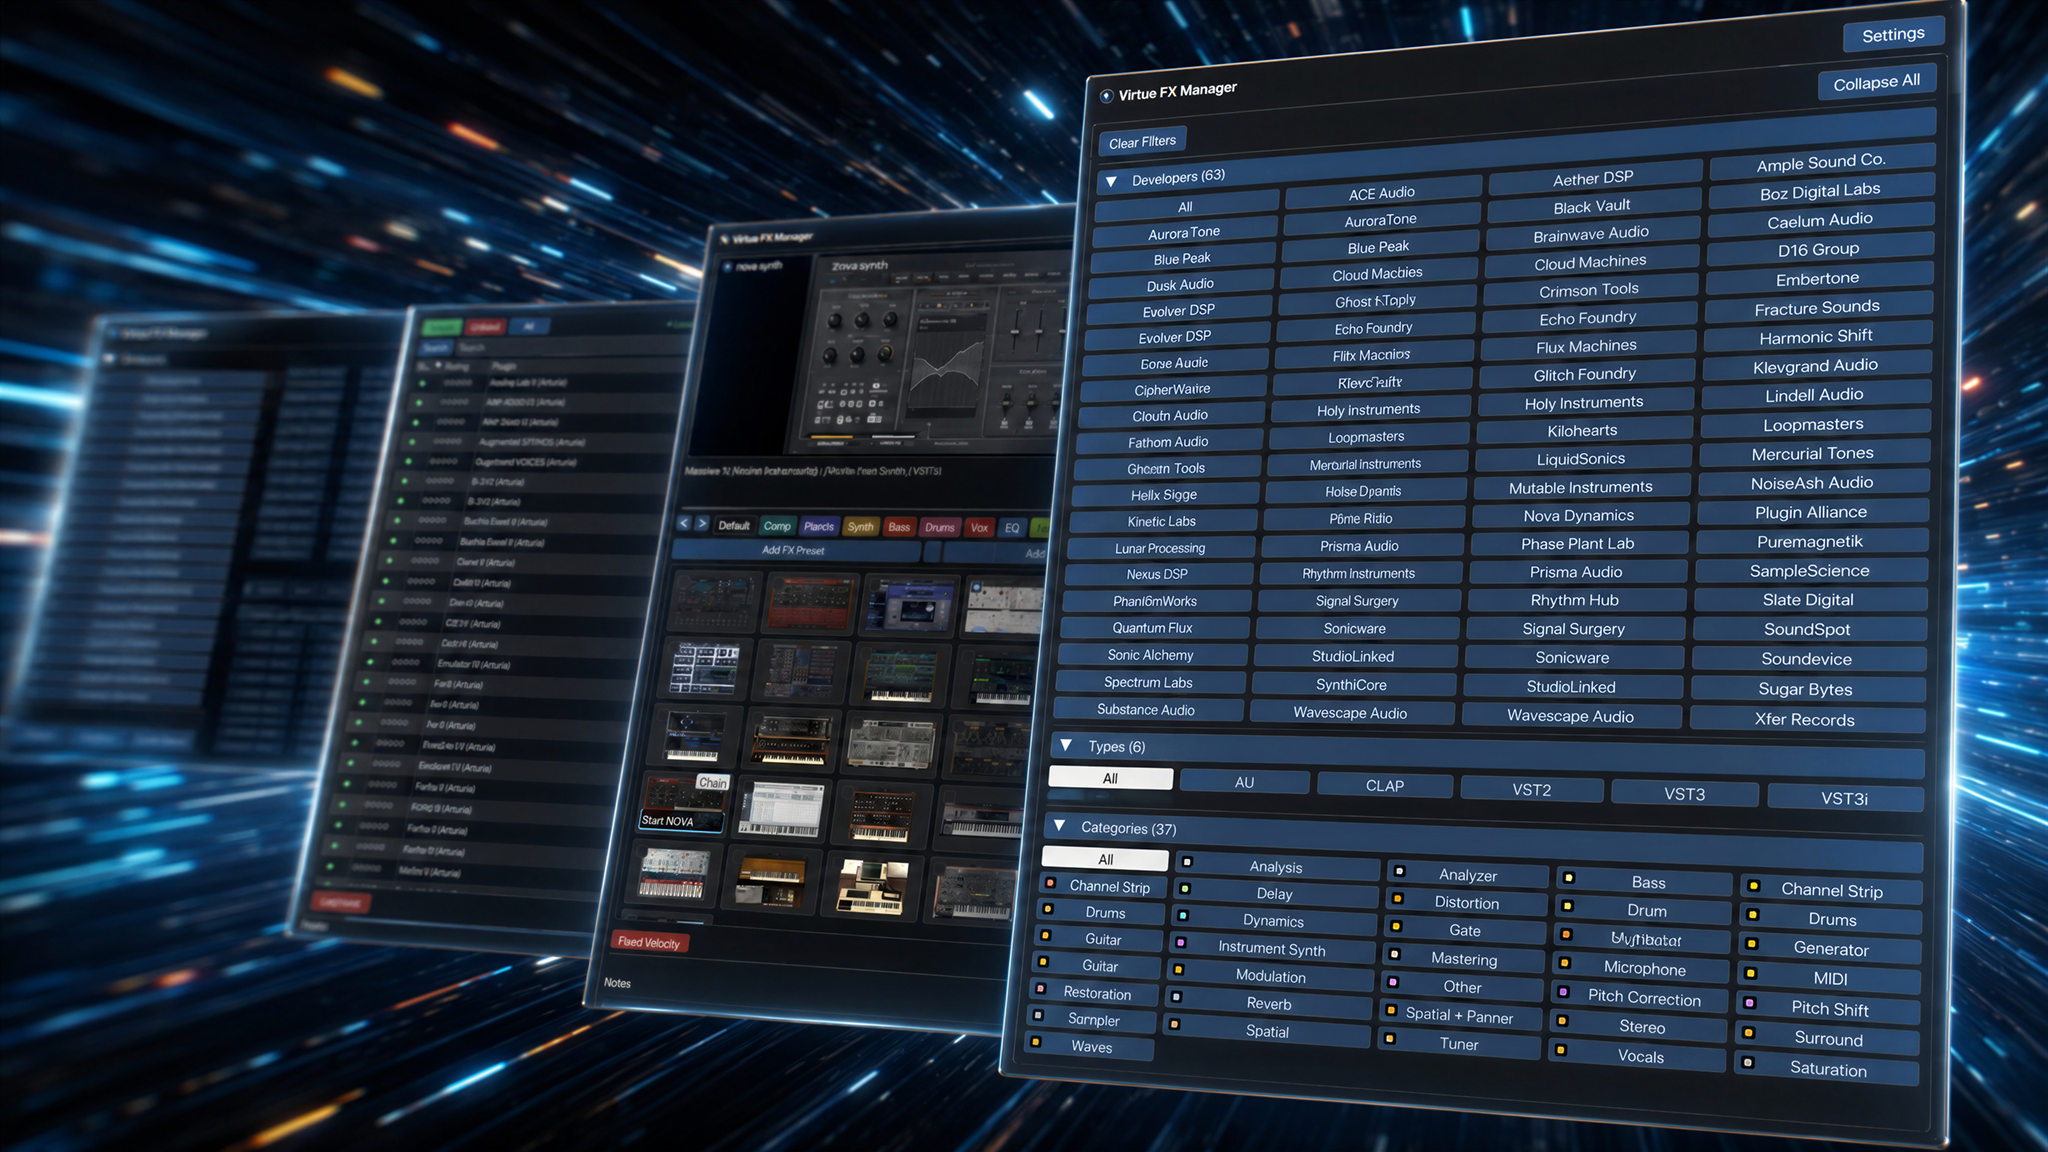Image resolution: width=2048 pixels, height=1152 pixels.
Task: Filter by developer Ample Sound Co.
Action: (1821, 162)
